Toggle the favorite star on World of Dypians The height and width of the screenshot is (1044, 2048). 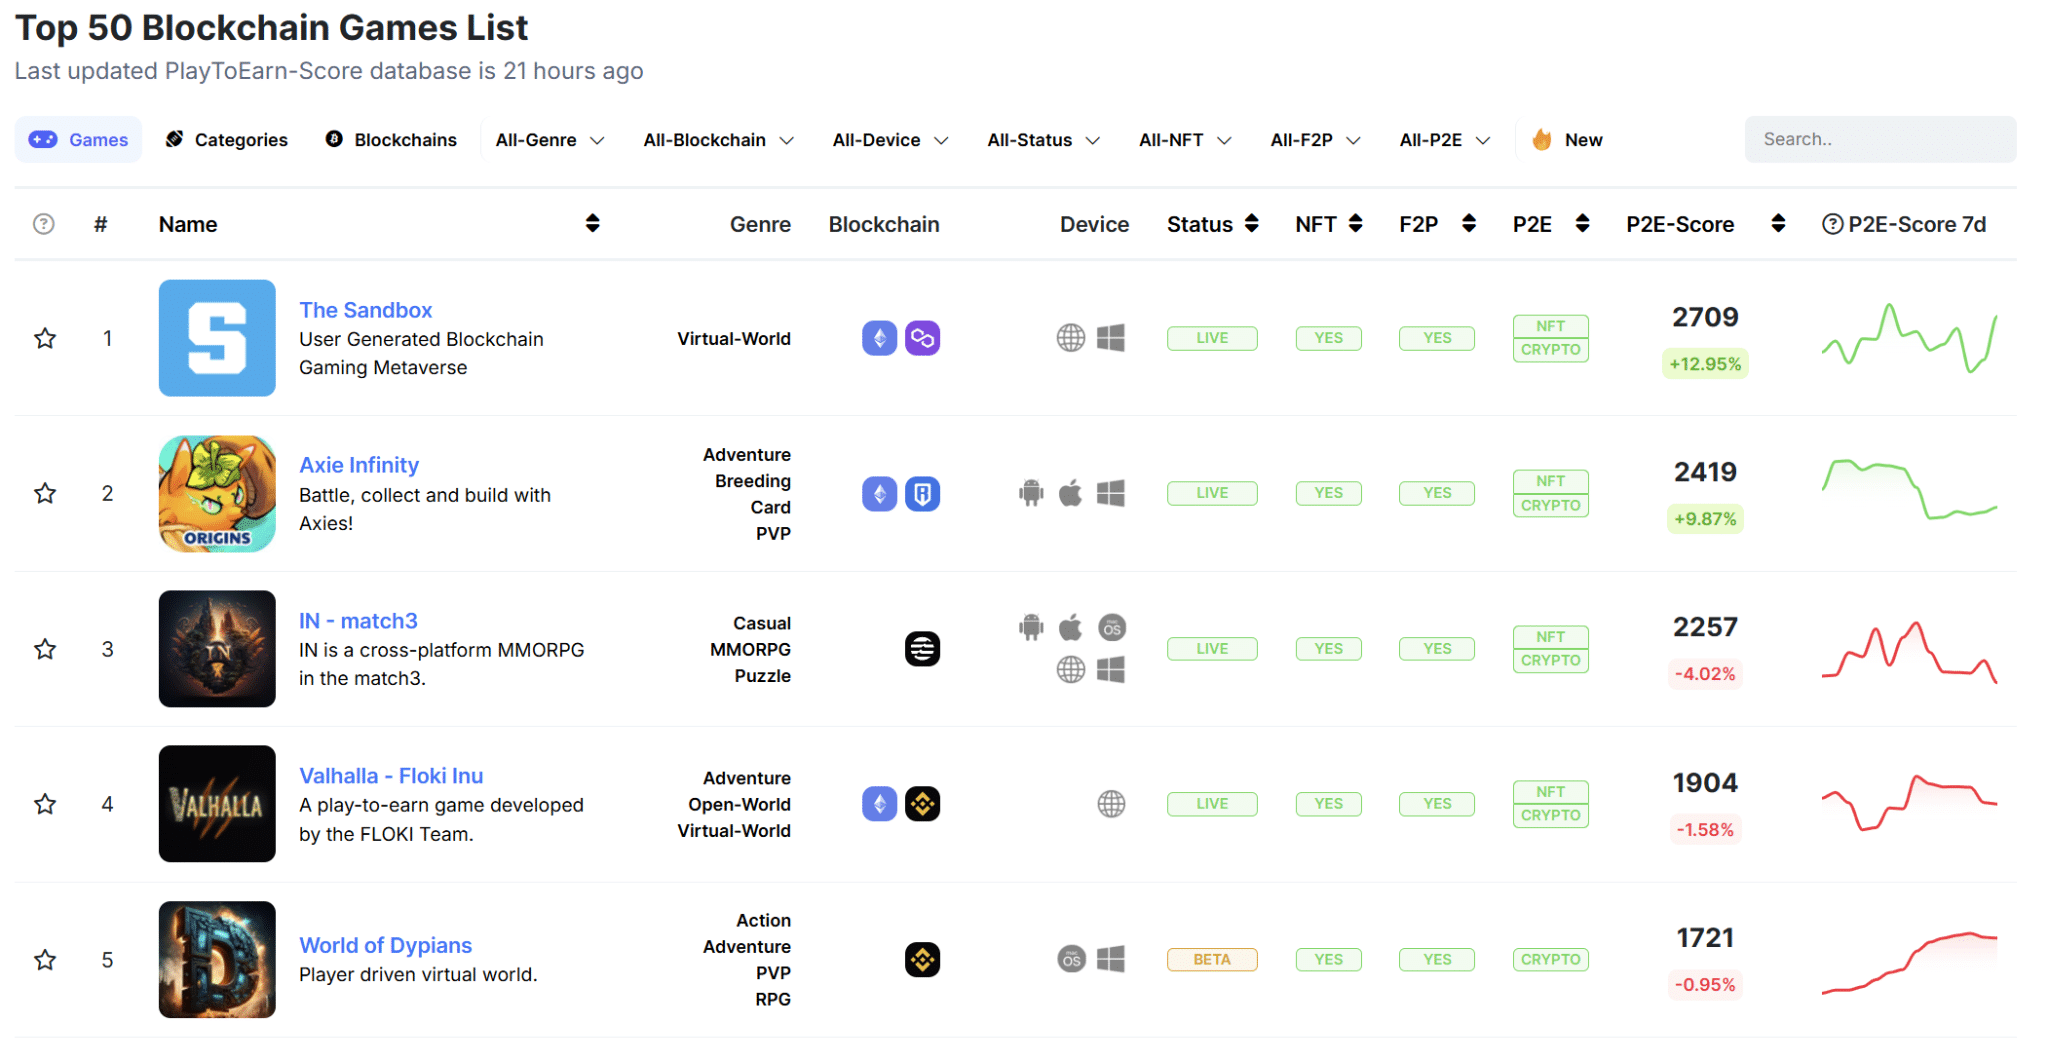44,959
